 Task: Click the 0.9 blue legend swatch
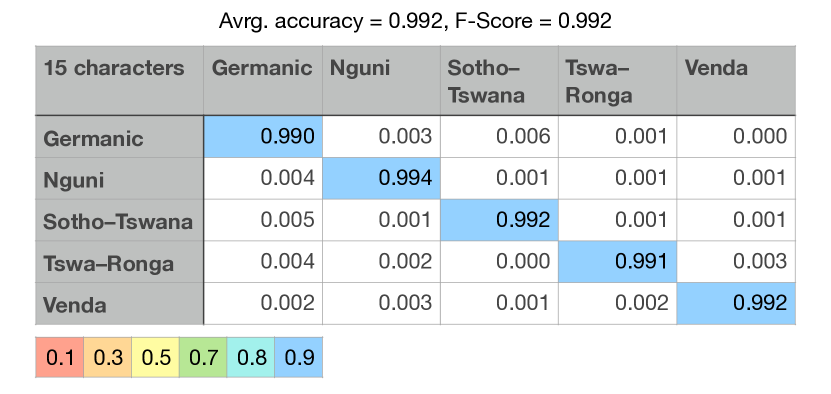pos(298,357)
